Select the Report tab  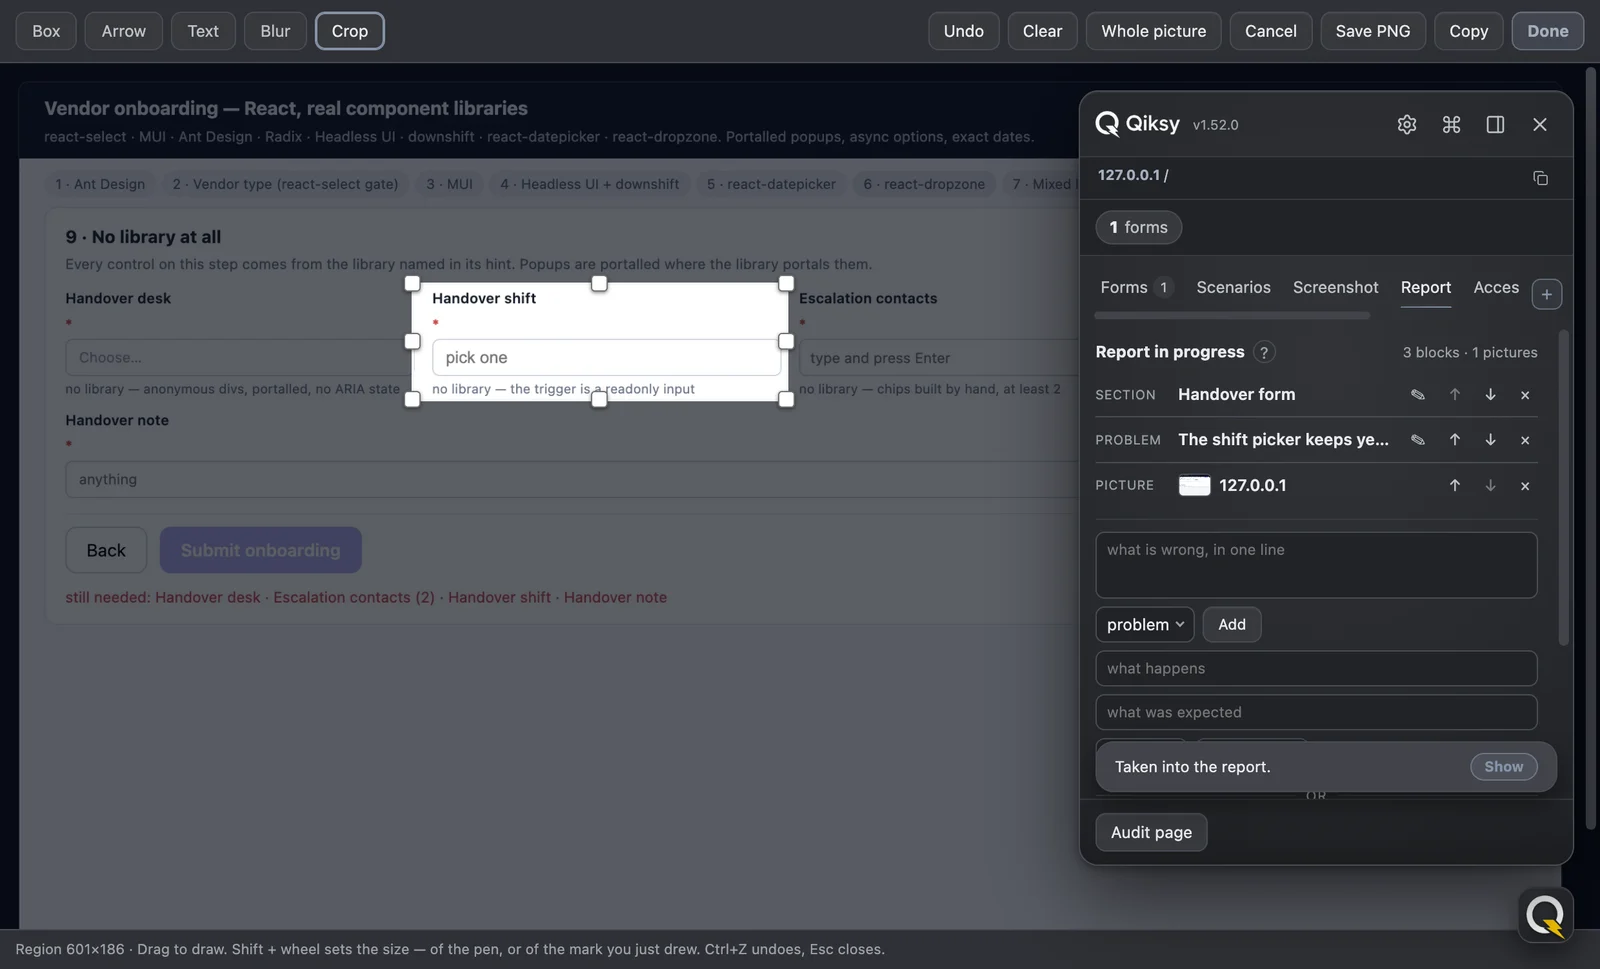[1425, 287]
